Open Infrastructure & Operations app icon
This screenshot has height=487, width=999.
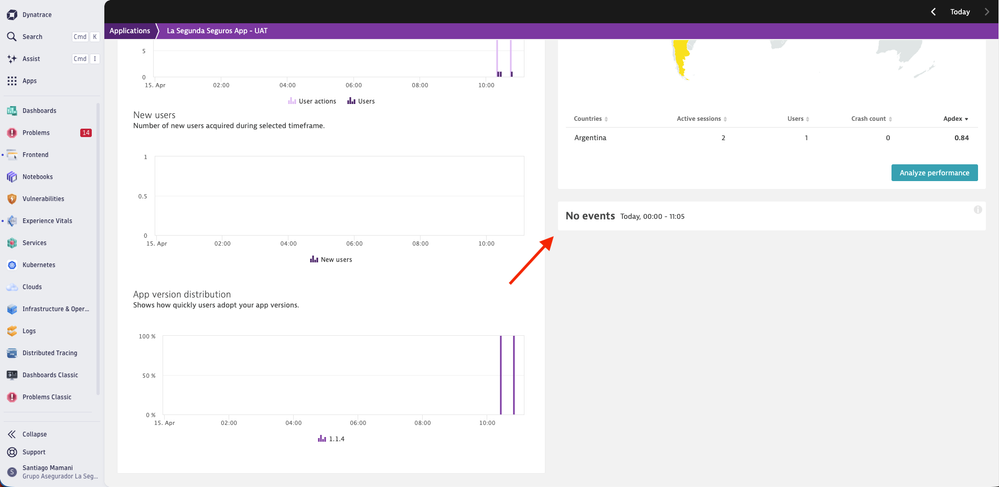(x=11, y=309)
